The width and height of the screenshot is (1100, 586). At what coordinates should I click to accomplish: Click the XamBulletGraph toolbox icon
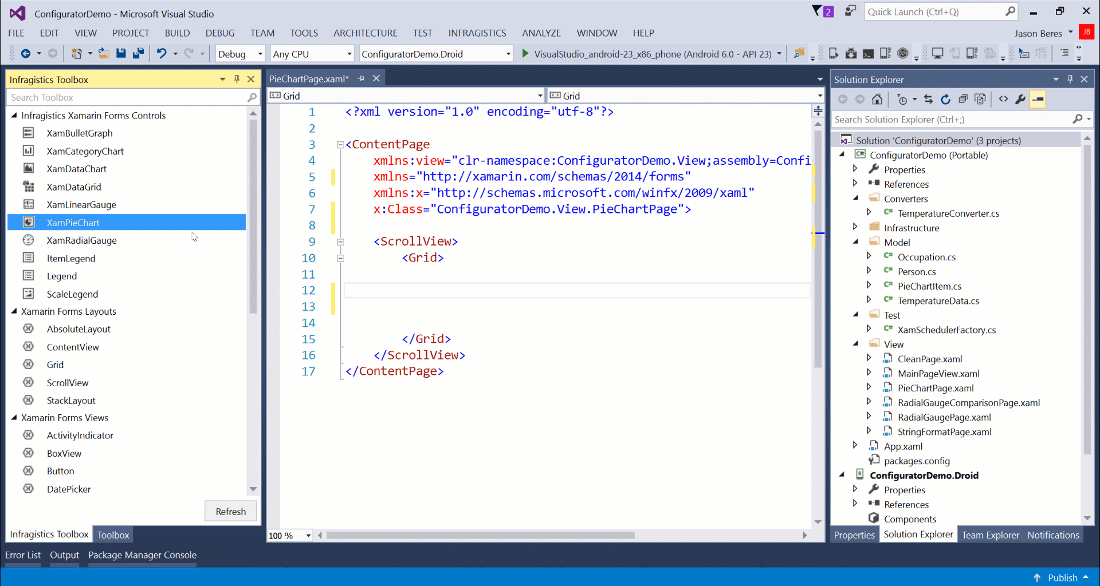[x=29, y=133]
